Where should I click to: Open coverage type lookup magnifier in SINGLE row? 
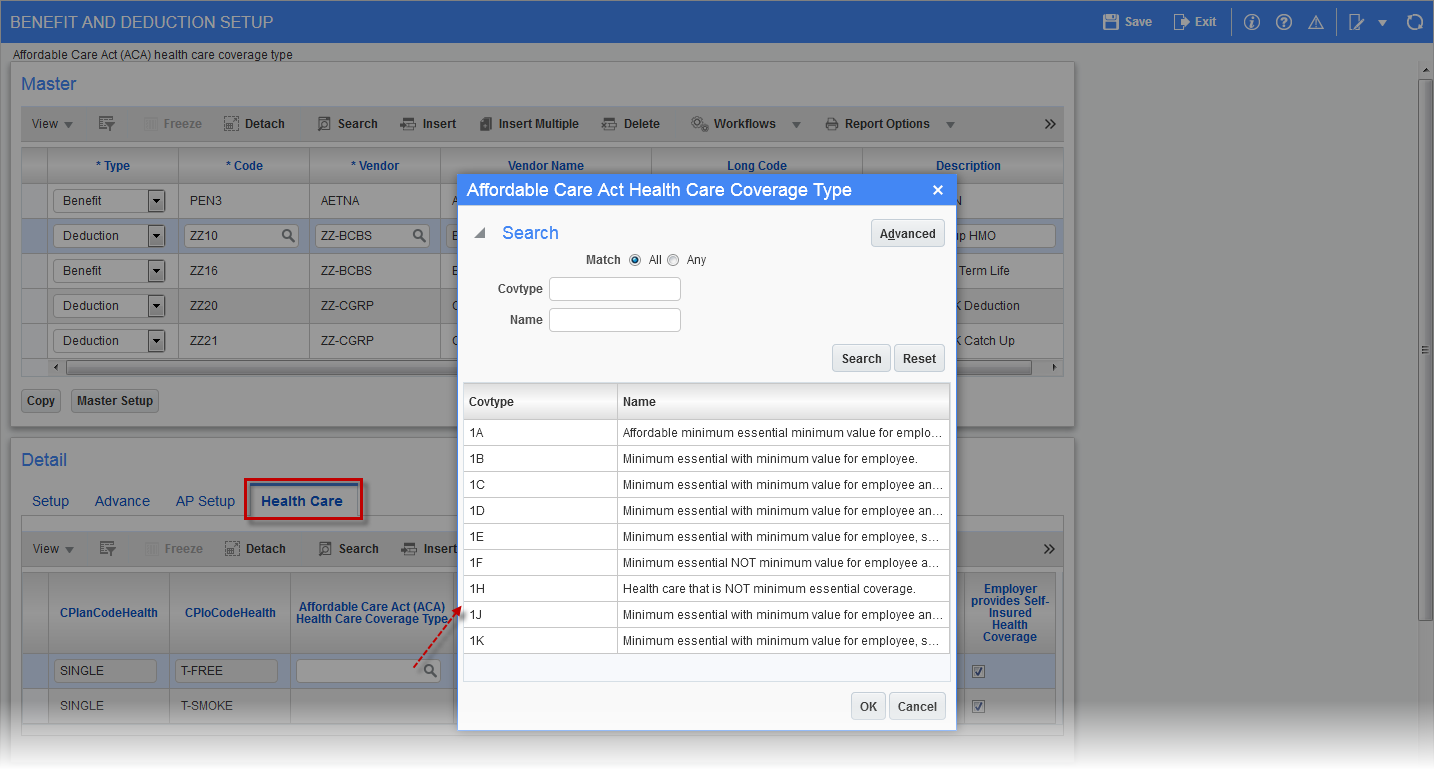coord(430,671)
